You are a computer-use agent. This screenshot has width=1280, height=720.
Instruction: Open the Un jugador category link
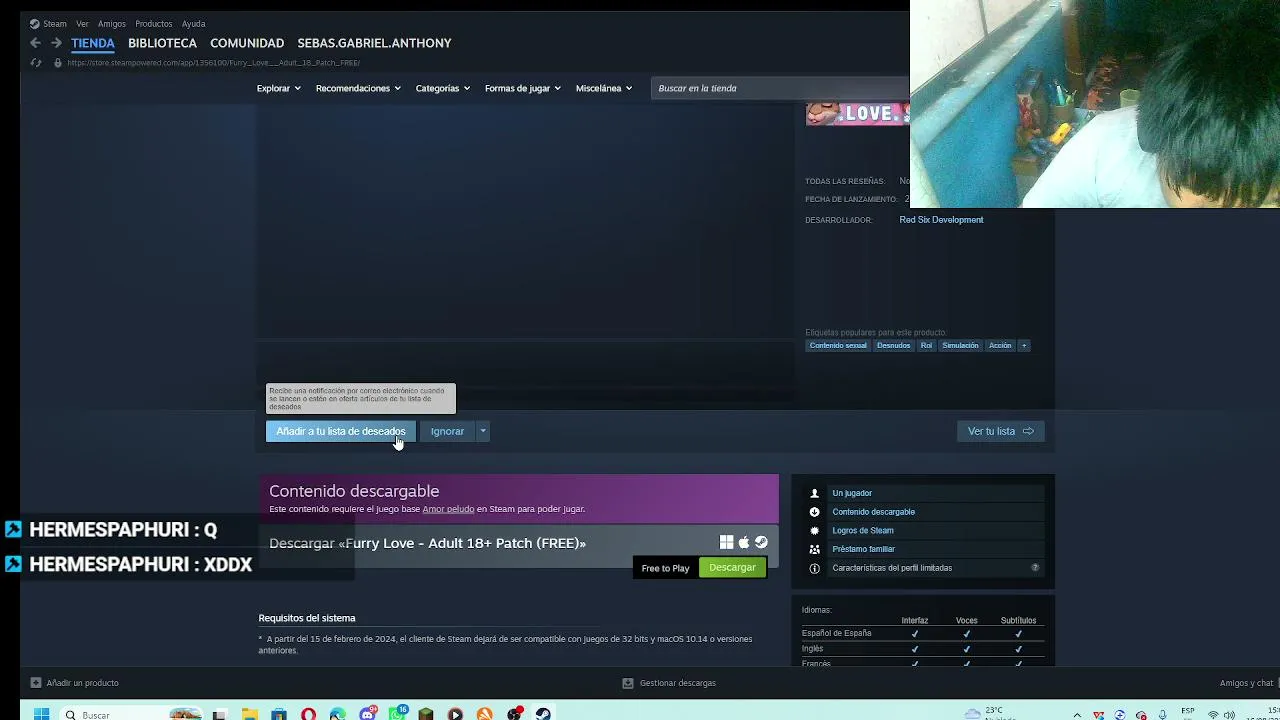(x=852, y=493)
